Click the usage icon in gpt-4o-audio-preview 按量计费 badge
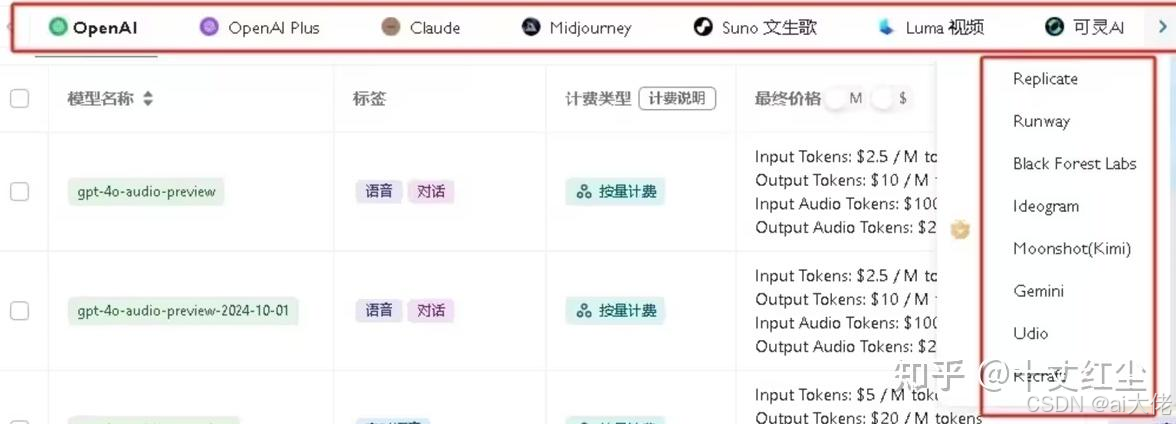1176x424 pixels. coord(584,191)
